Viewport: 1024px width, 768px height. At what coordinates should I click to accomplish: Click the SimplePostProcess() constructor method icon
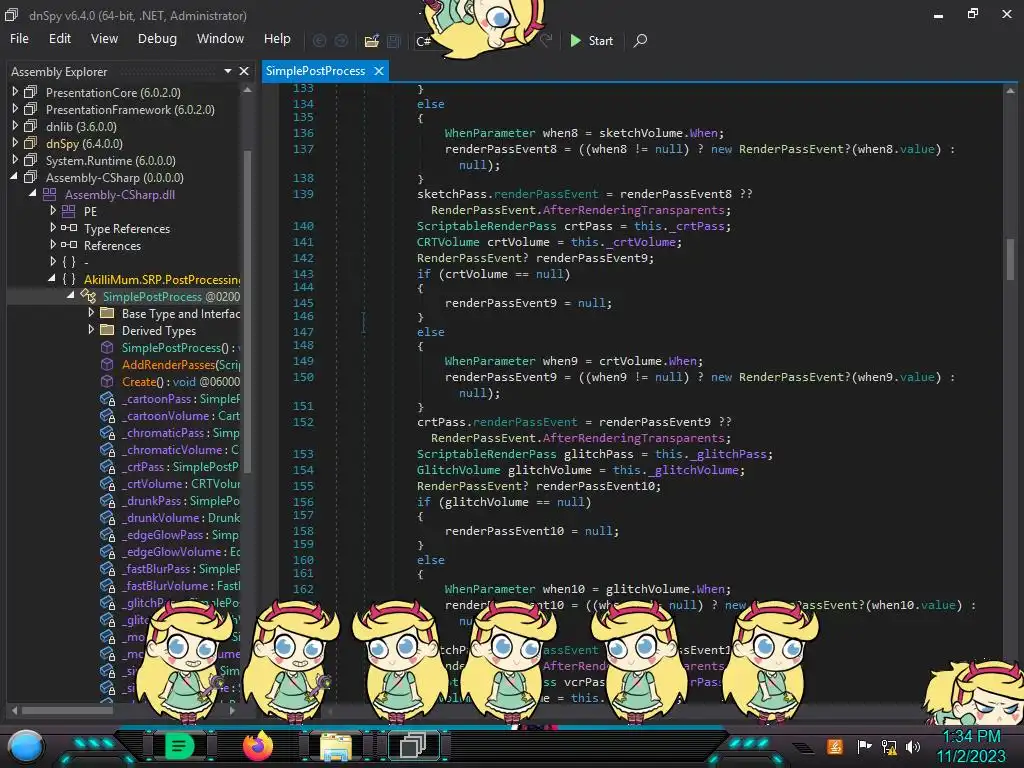click(107, 347)
